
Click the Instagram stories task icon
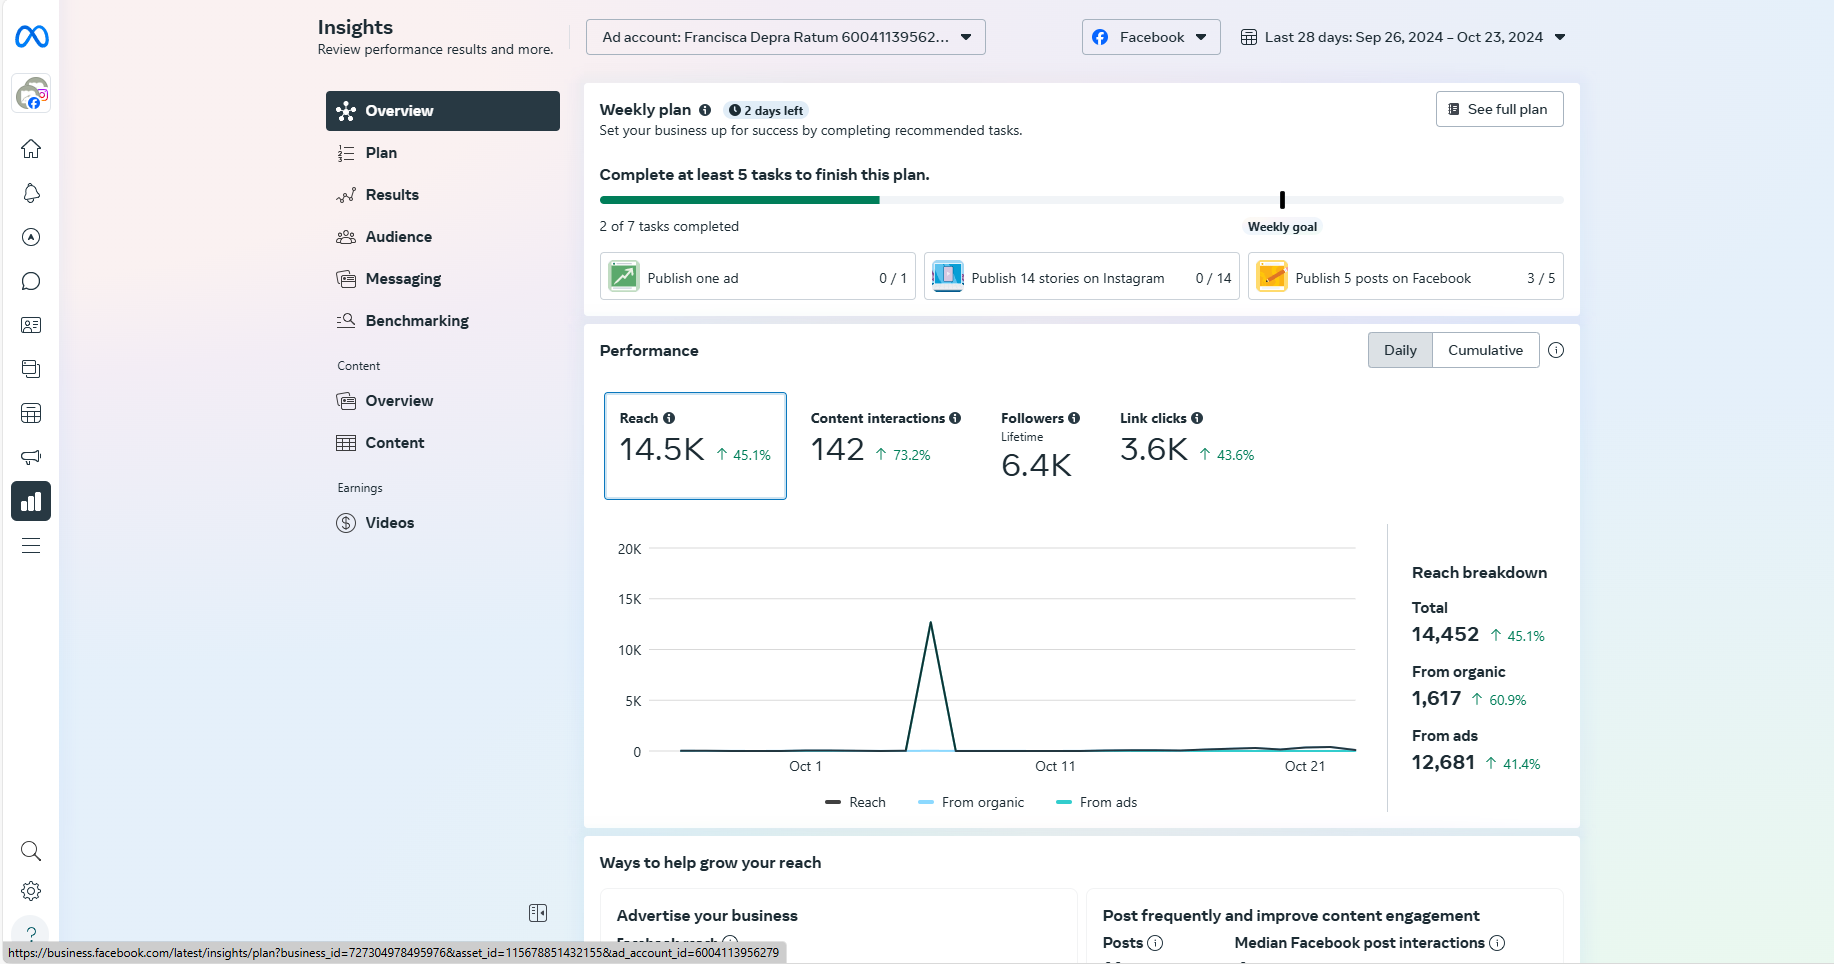point(948,276)
